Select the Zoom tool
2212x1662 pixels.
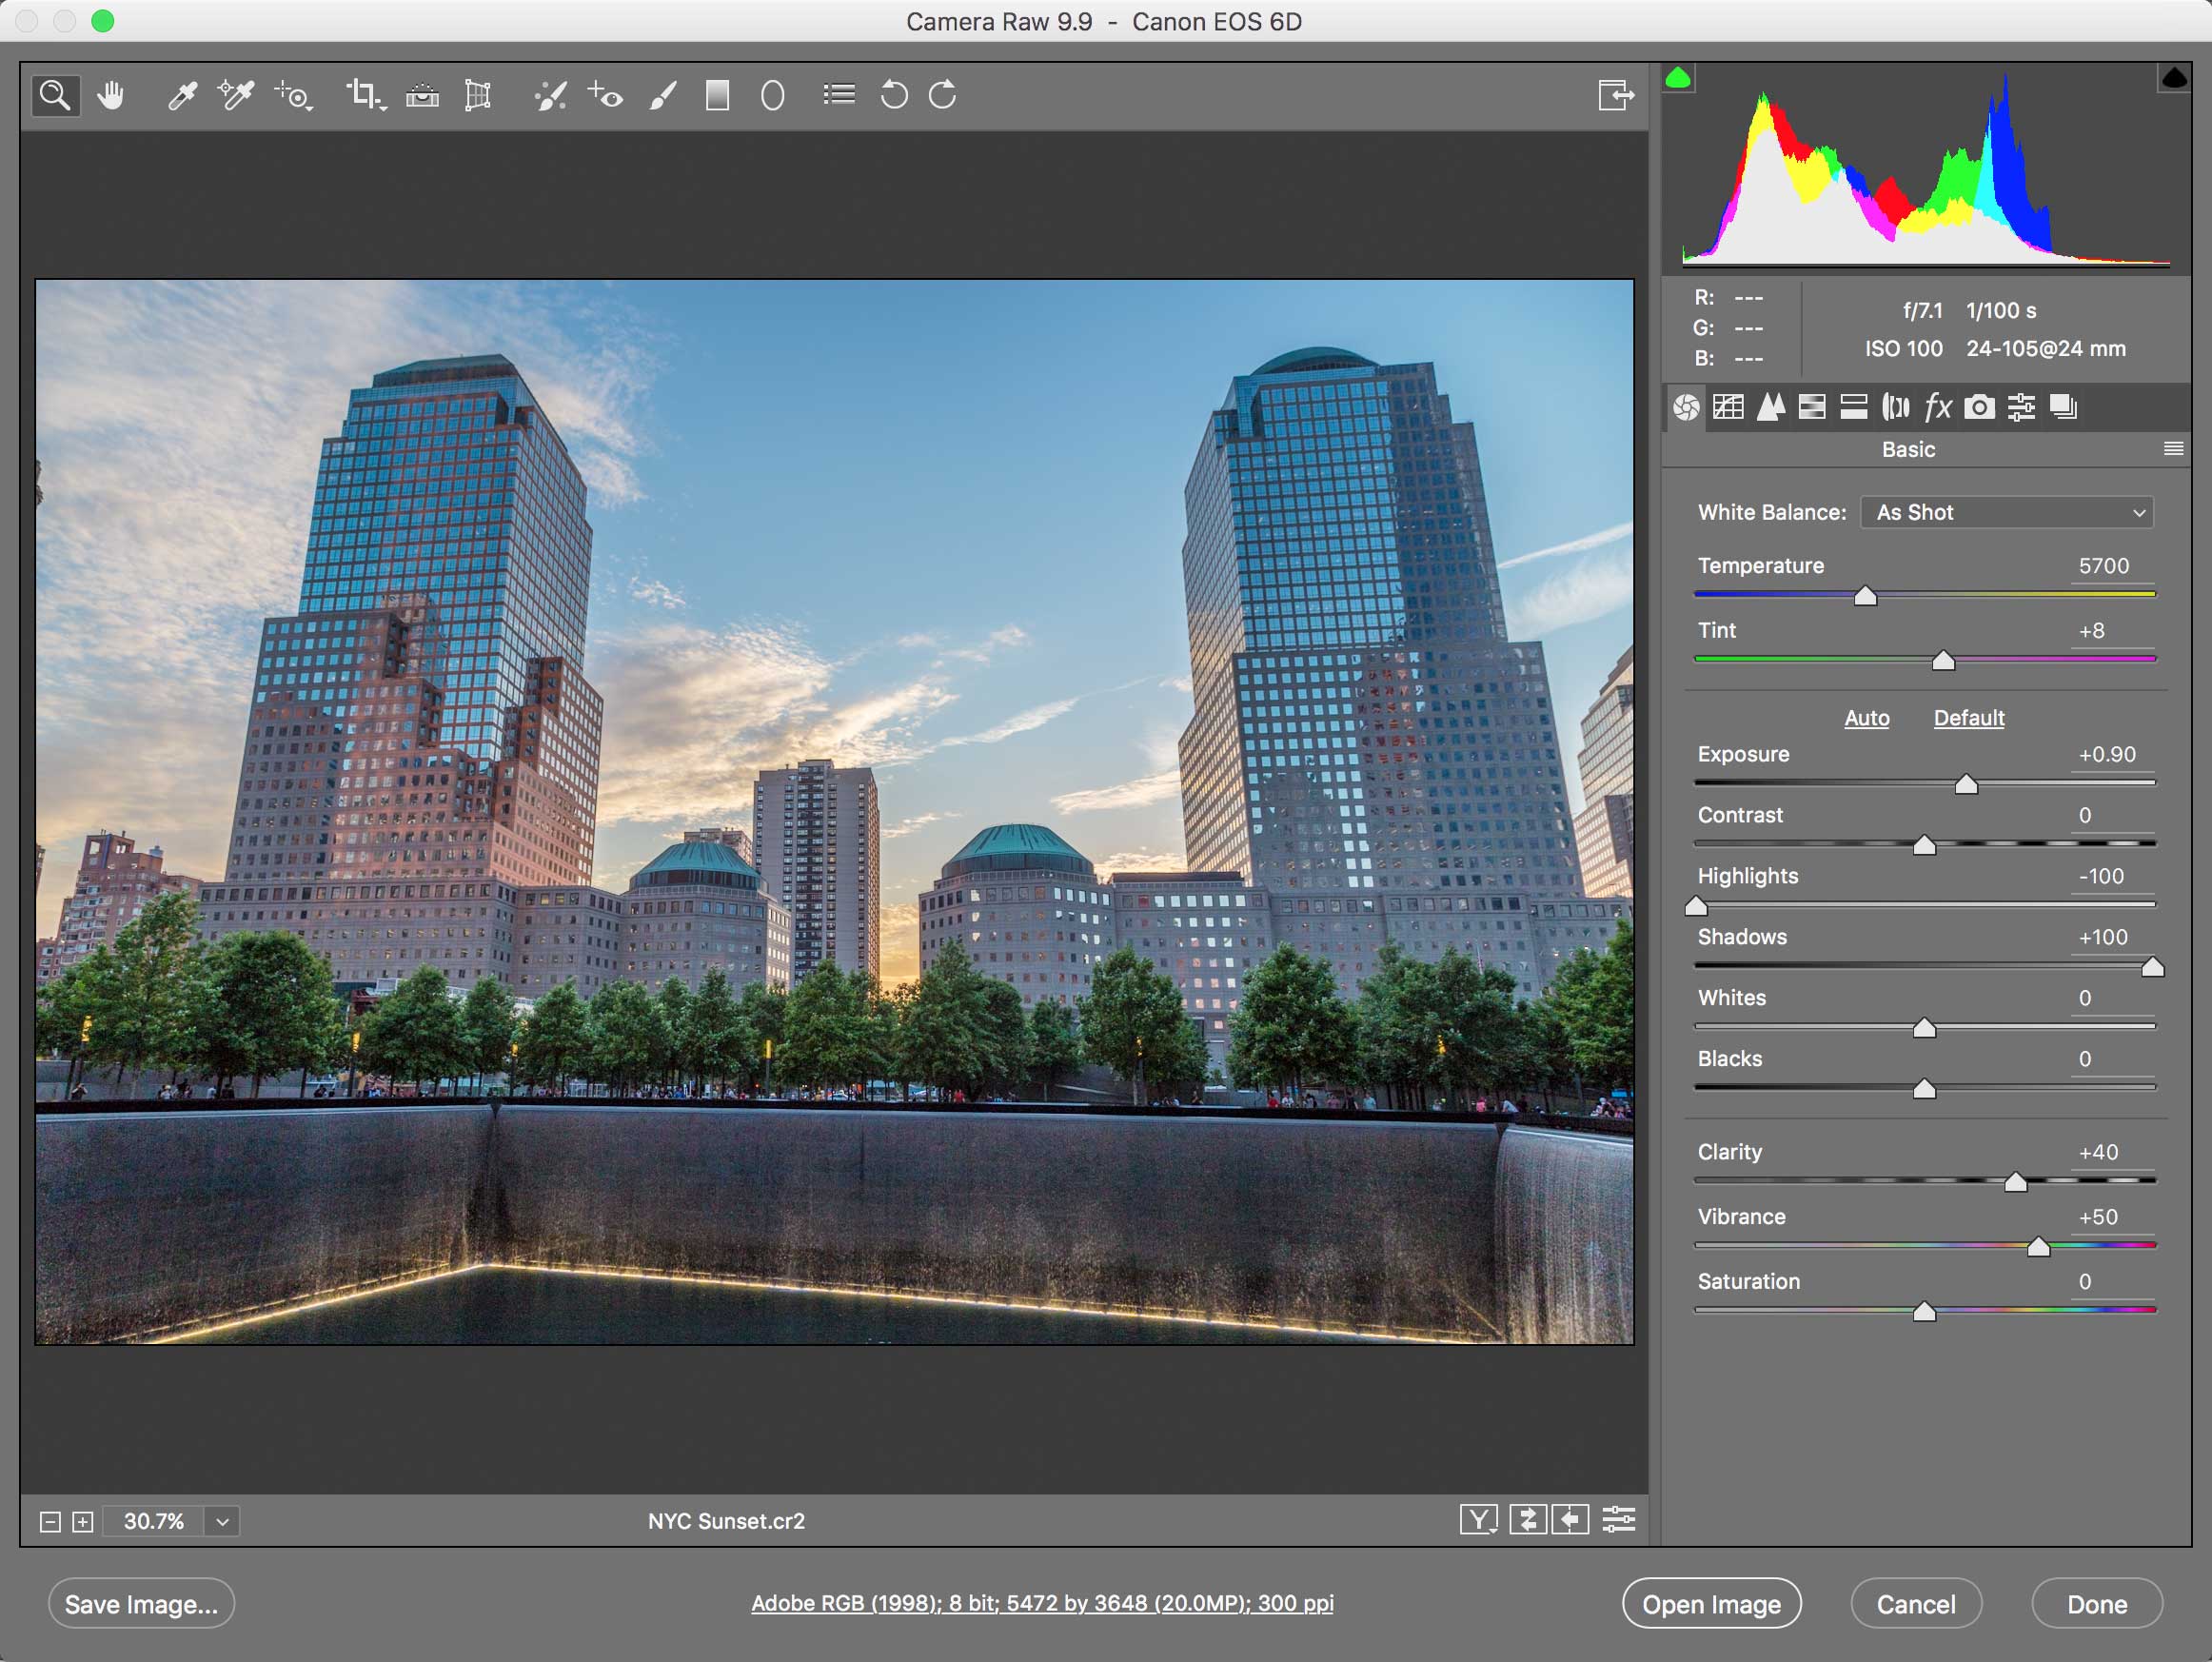coord(55,95)
